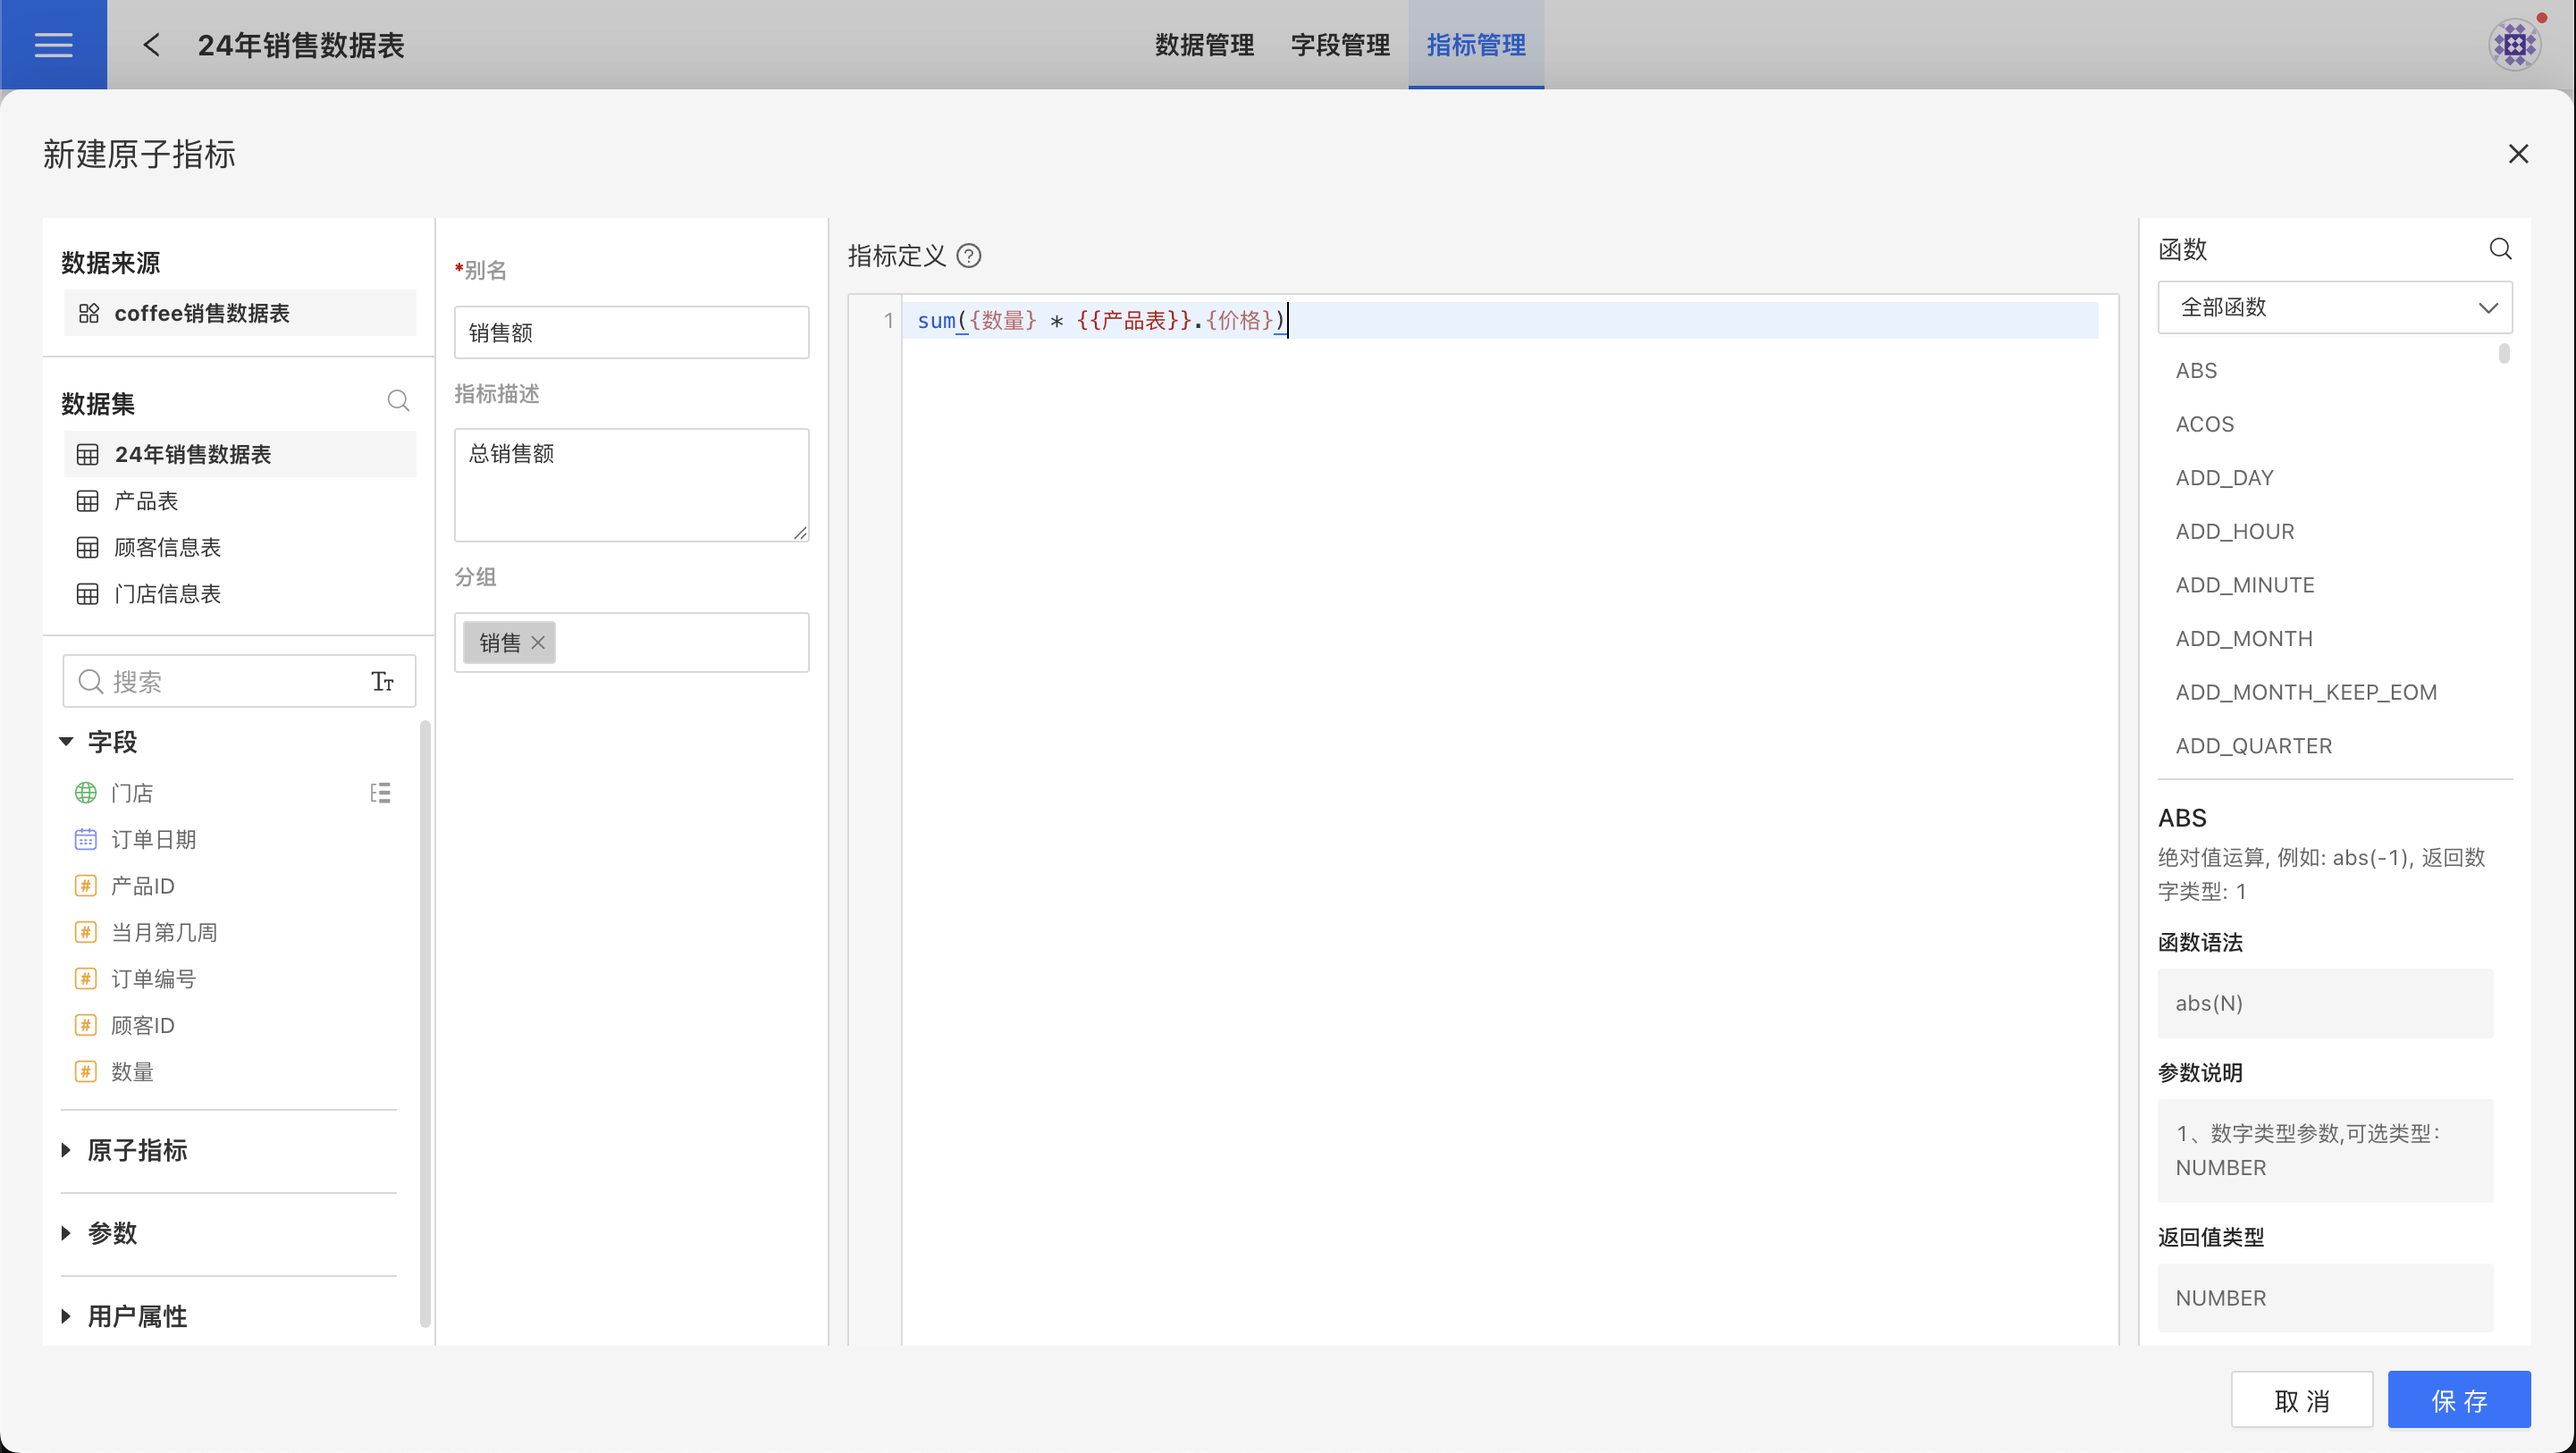Click the user avatar icon
This screenshot has width=2576, height=1453.
tap(2513, 44)
